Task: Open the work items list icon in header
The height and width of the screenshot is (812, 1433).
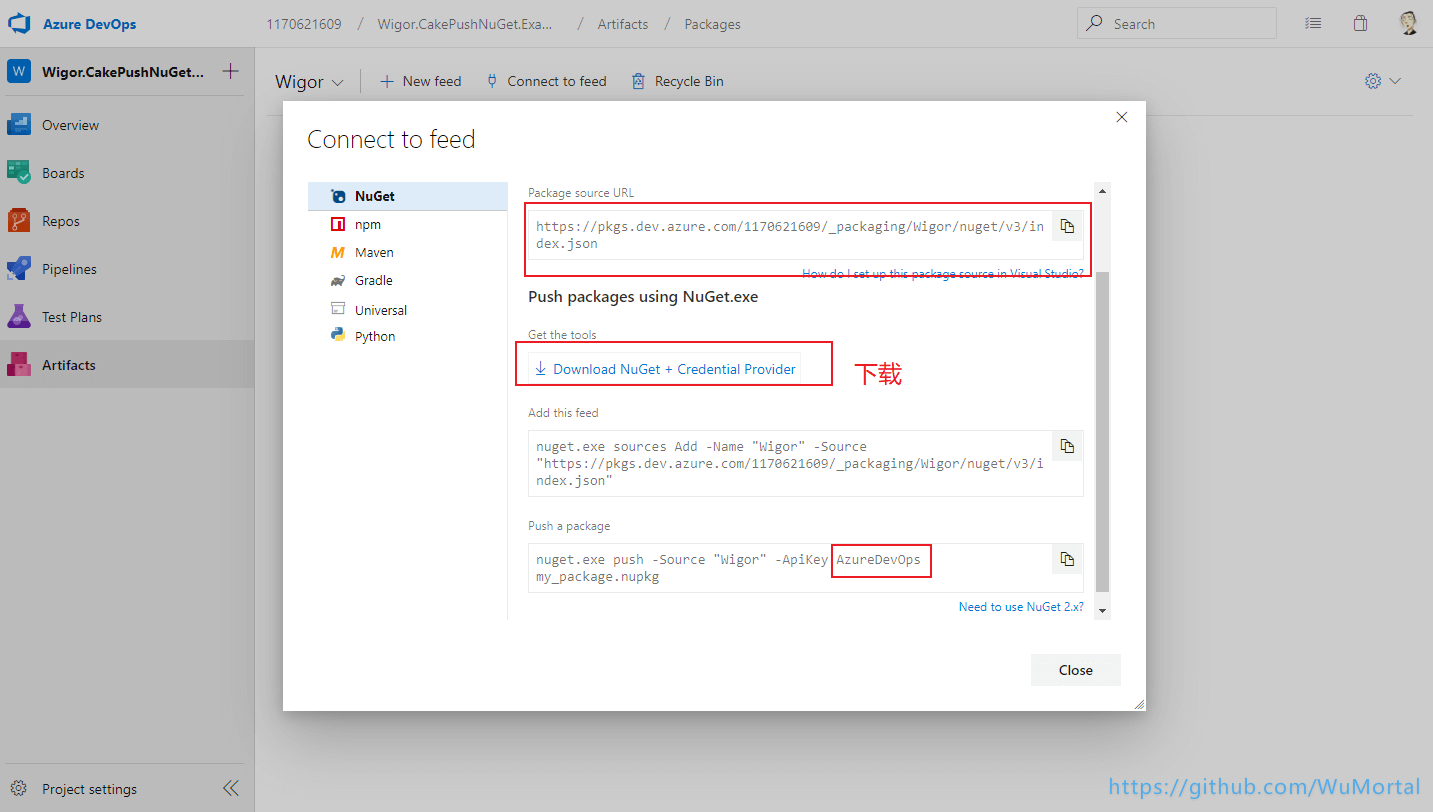Action: point(1314,23)
